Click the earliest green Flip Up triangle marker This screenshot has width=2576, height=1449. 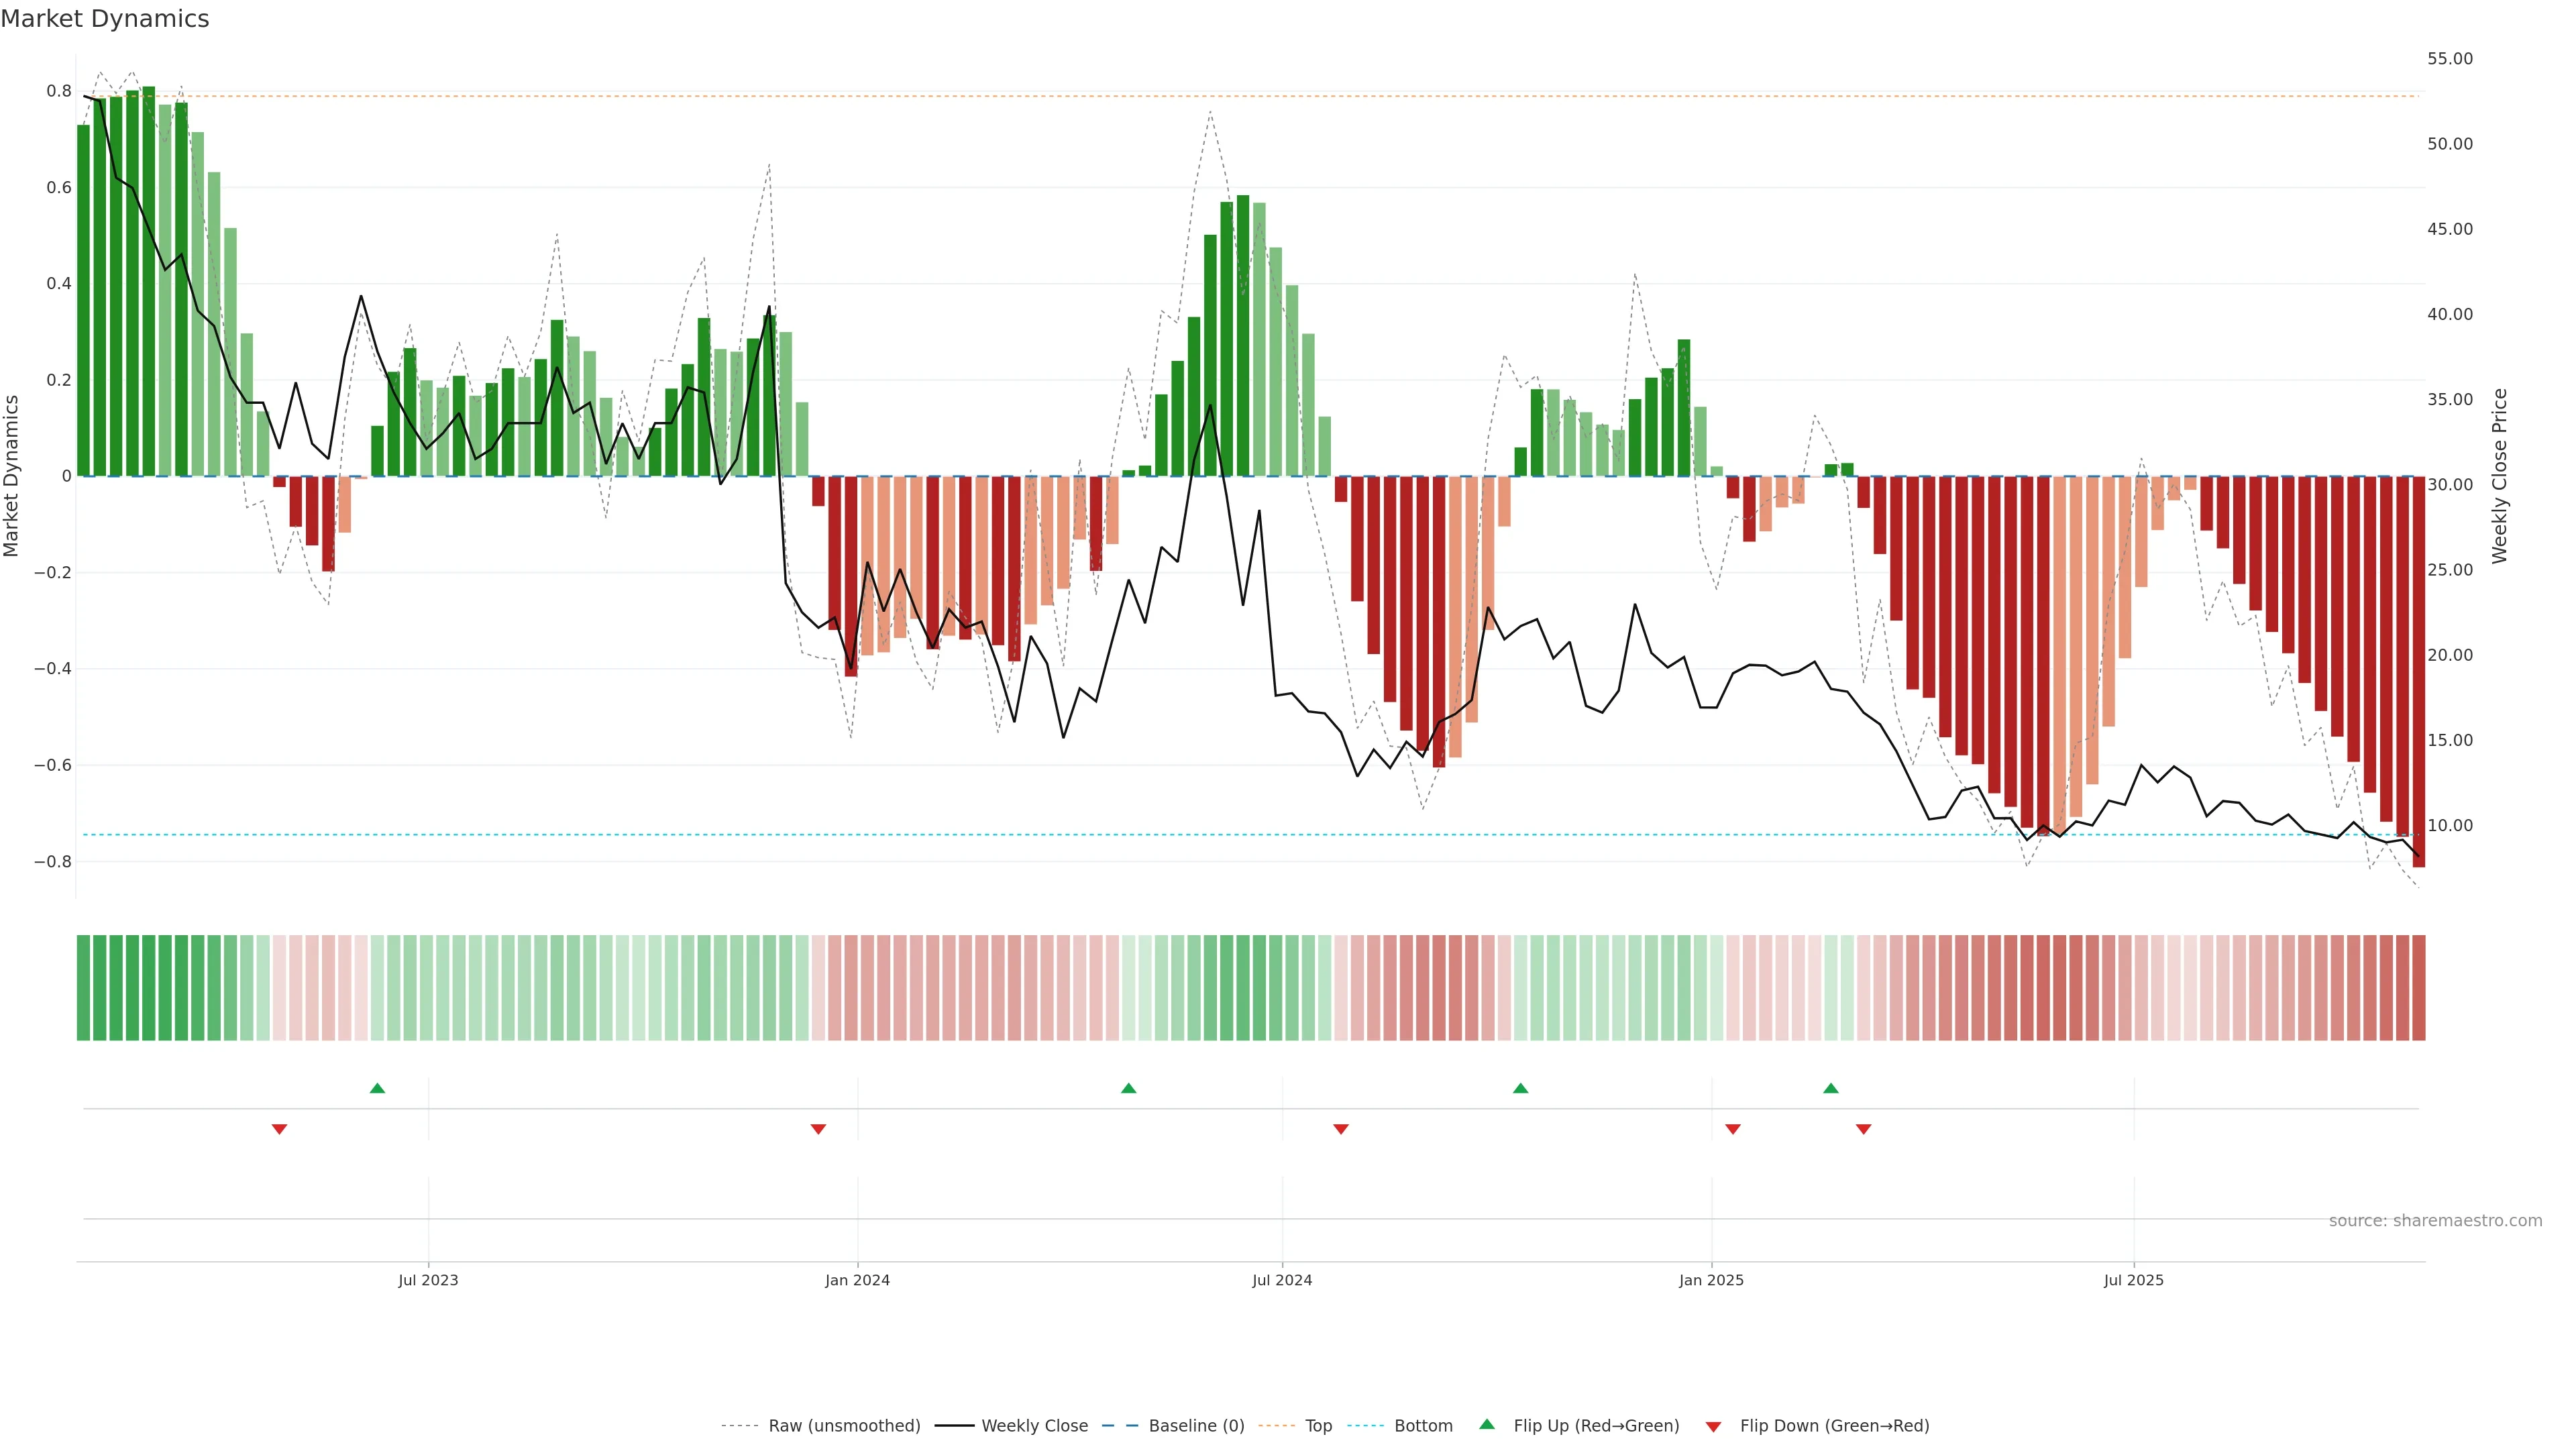coord(377,1088)
